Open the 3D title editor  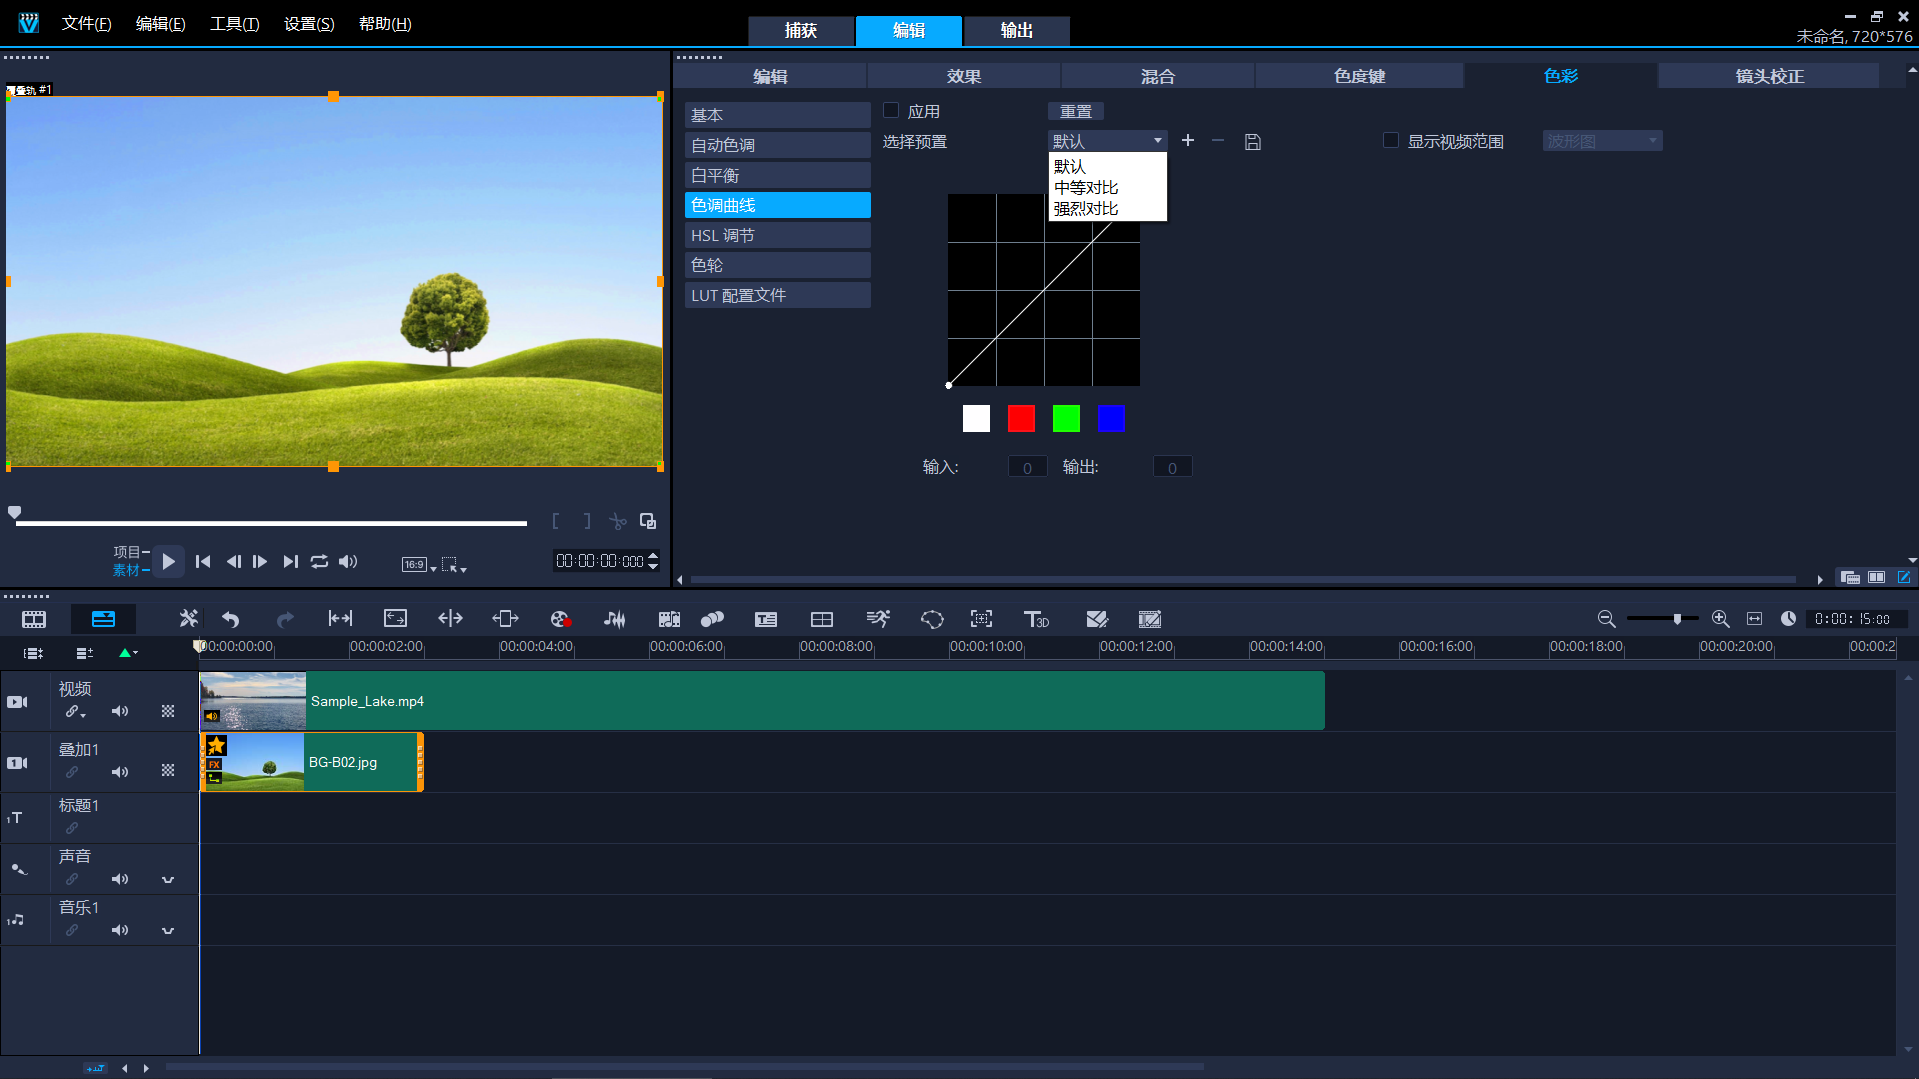tap(1036, 619)
